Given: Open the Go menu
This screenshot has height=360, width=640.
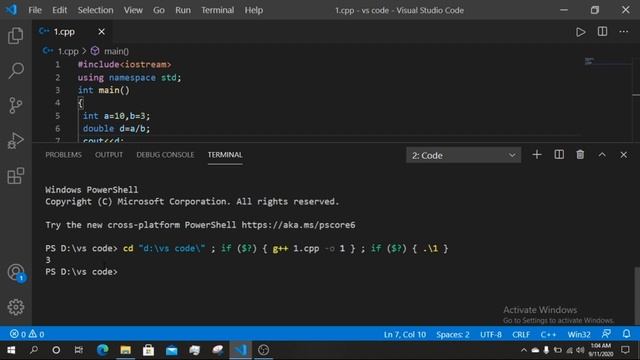Looking at the screenshot, I should (159, 10).
